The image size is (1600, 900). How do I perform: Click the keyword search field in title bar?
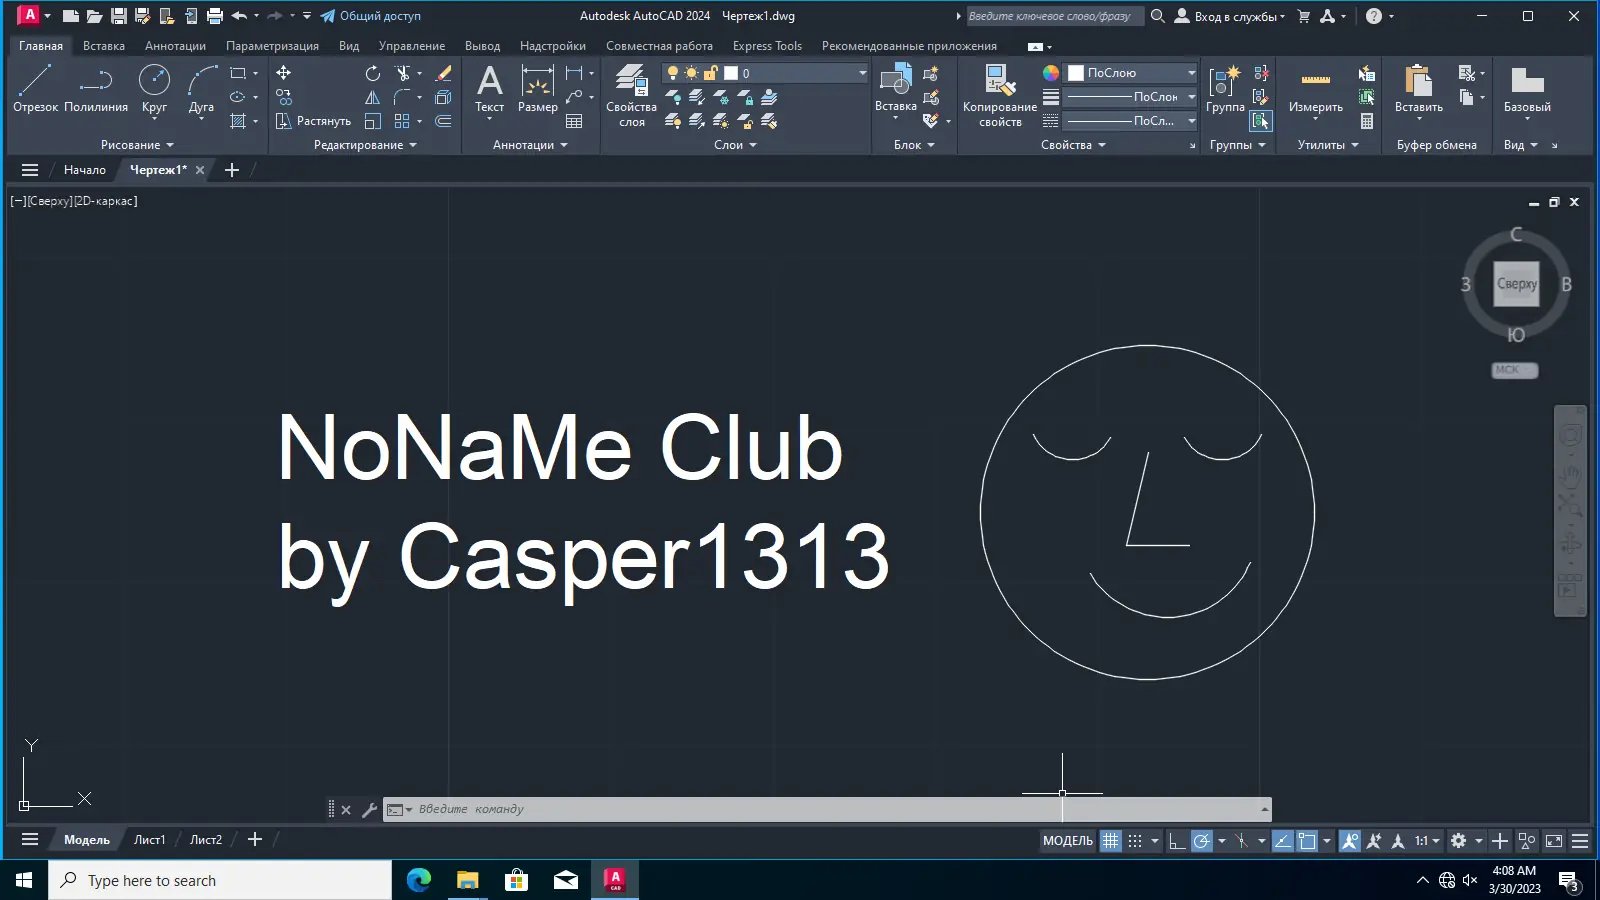[x=1053, y=16]
